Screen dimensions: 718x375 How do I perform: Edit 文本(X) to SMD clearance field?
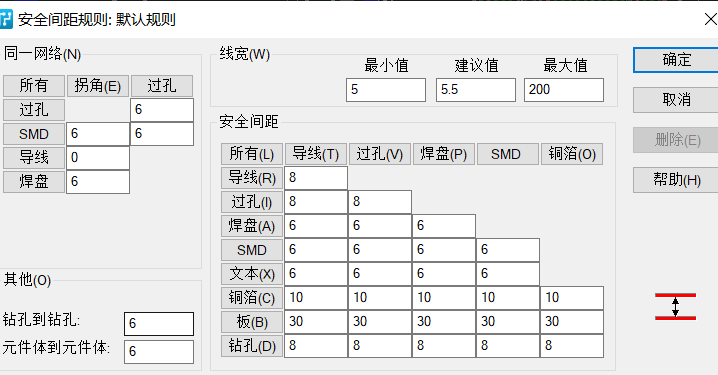coord(508,274)
